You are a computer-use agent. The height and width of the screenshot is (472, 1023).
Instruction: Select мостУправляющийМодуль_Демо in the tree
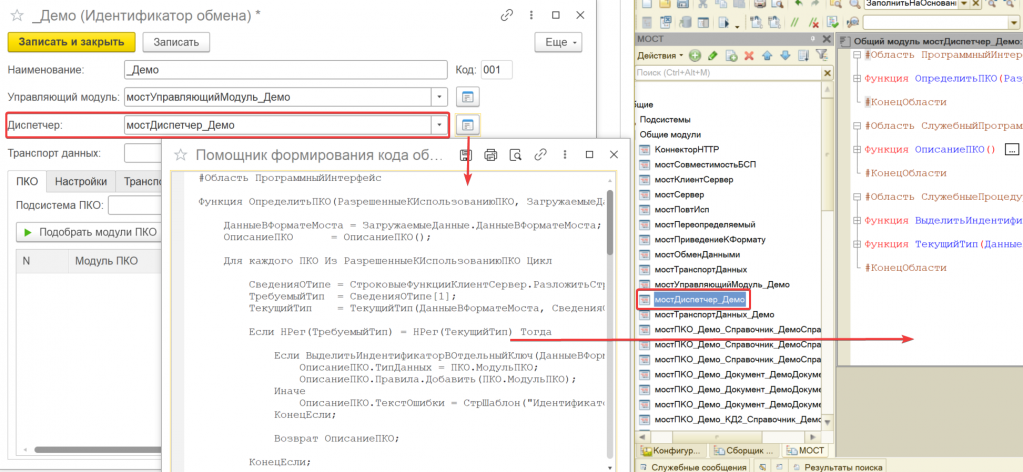pyautogui.click(x=721, y=285)
